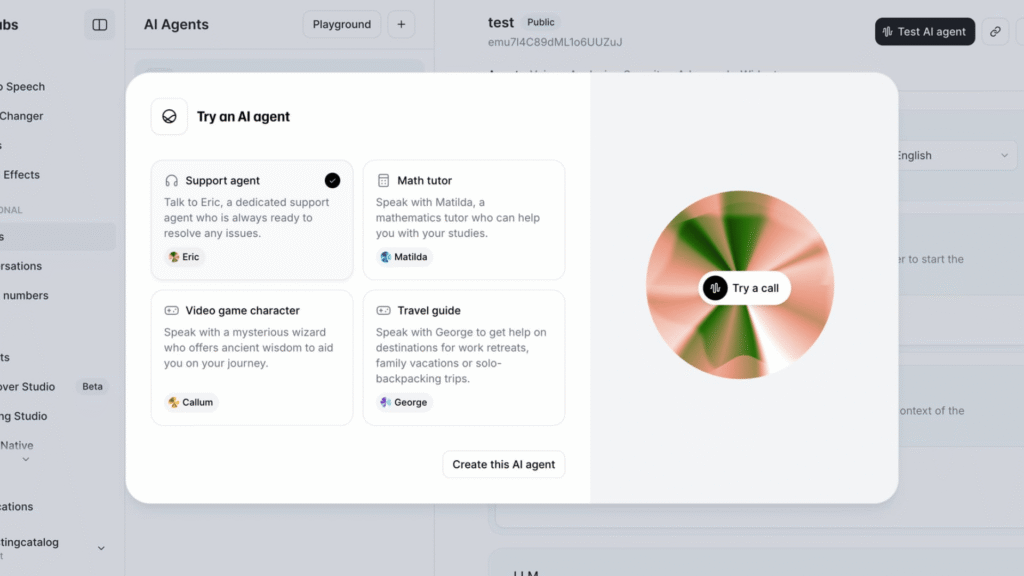Click the AI Agents heading
The image size is (1024, 576).
coord(176,24)
